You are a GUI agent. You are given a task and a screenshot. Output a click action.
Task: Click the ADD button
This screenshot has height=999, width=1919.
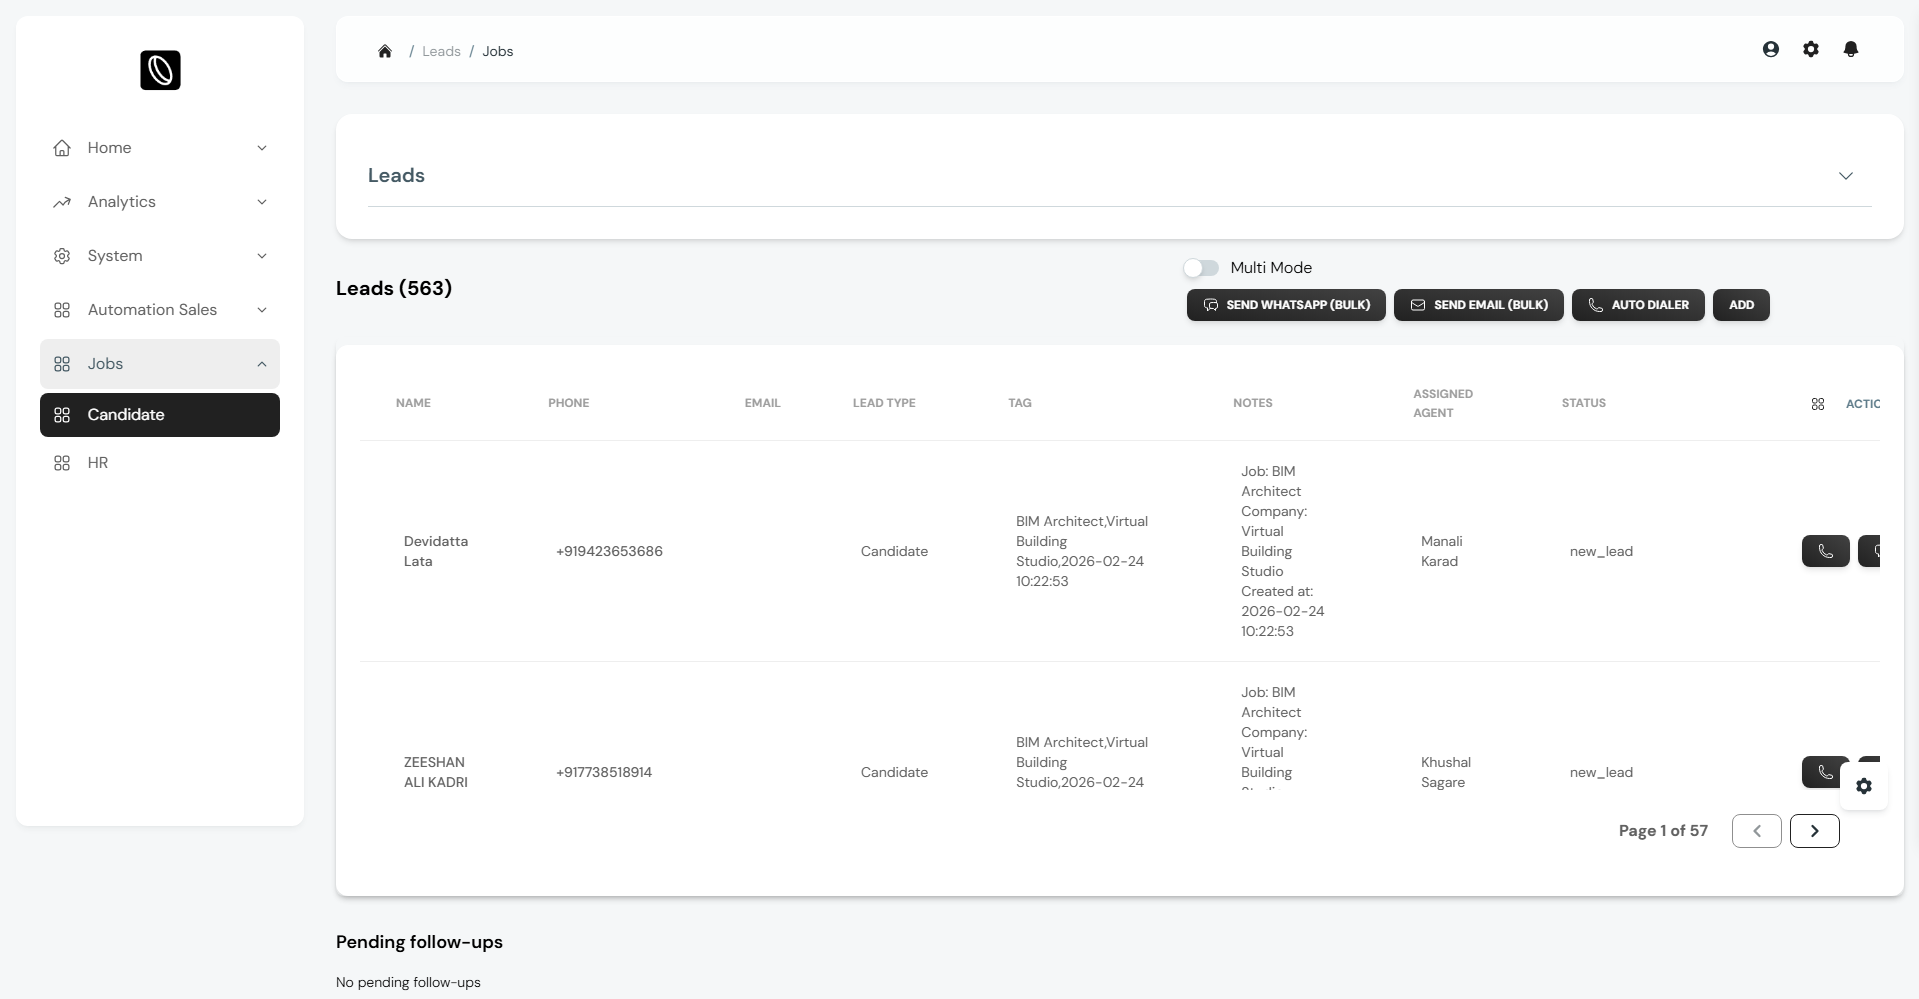[1741, 305]
